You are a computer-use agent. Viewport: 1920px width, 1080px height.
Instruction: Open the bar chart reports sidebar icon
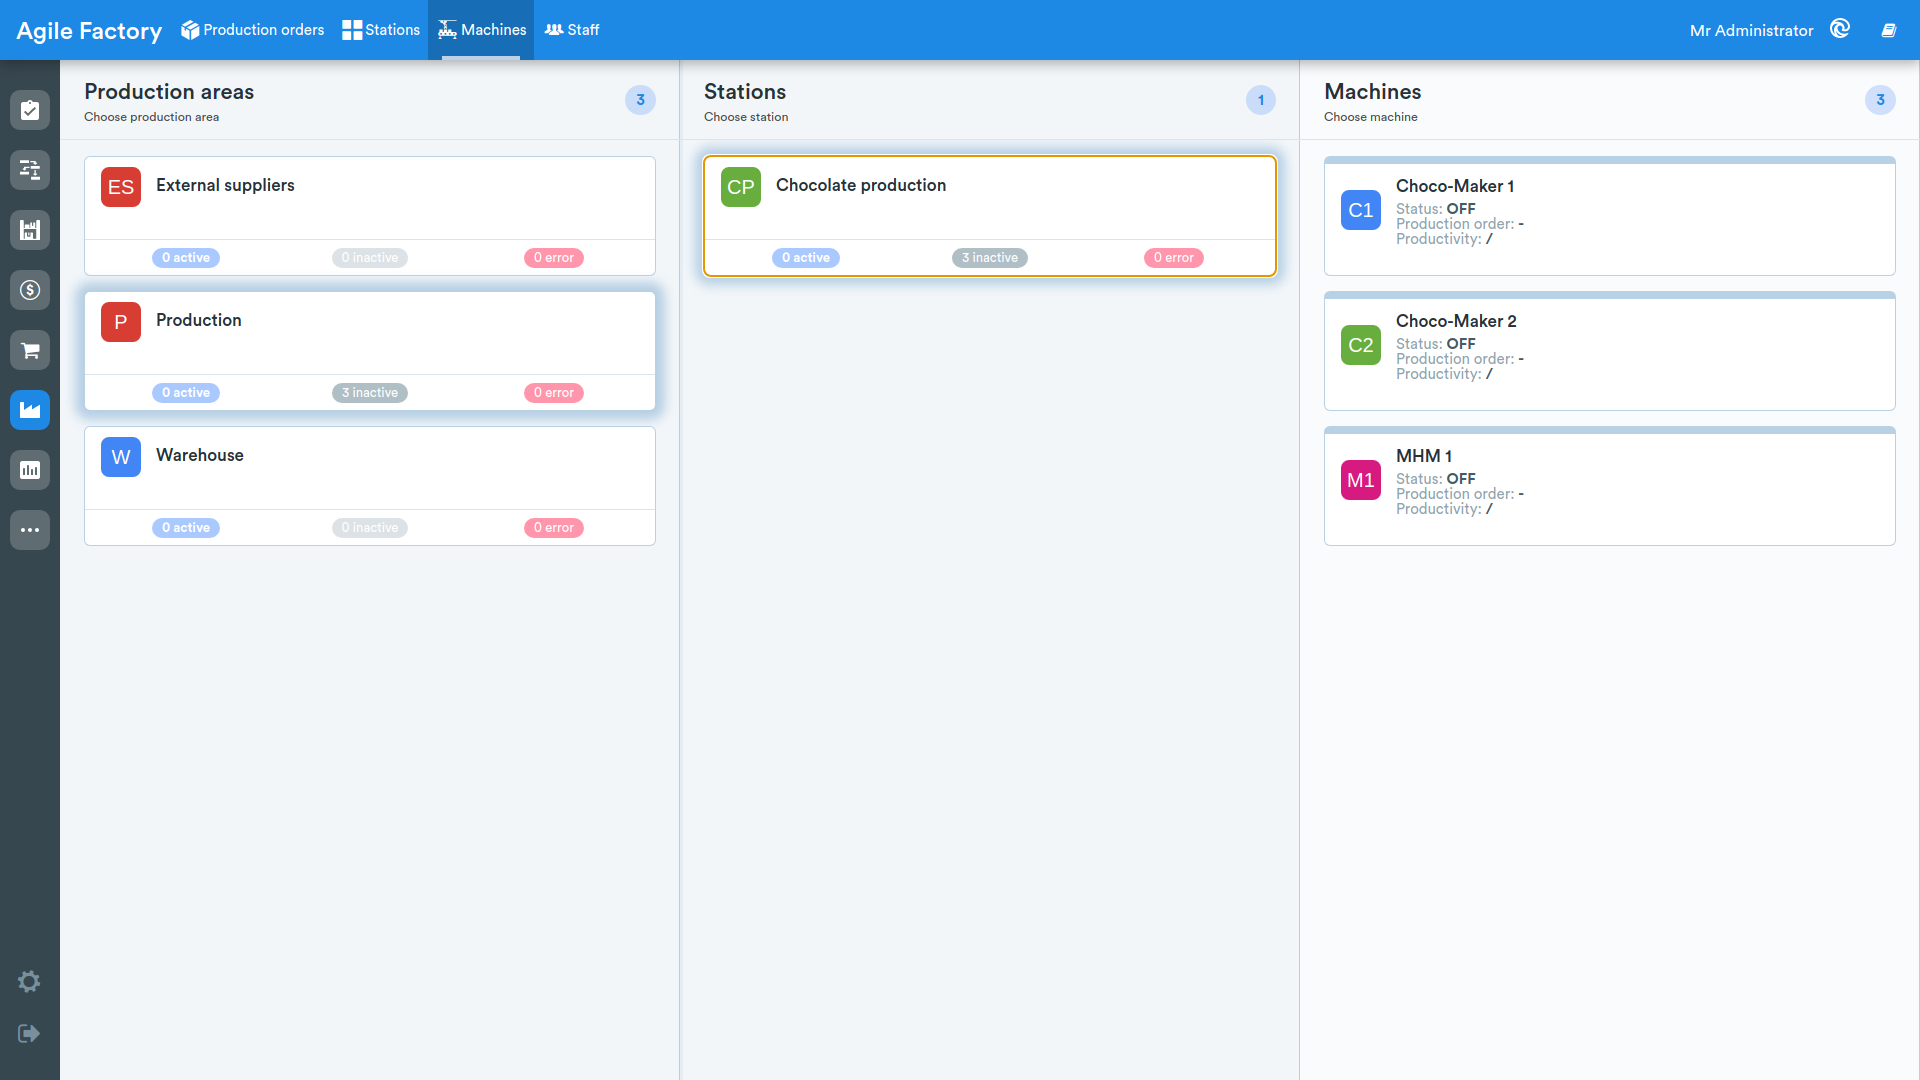tap(30, 470)
